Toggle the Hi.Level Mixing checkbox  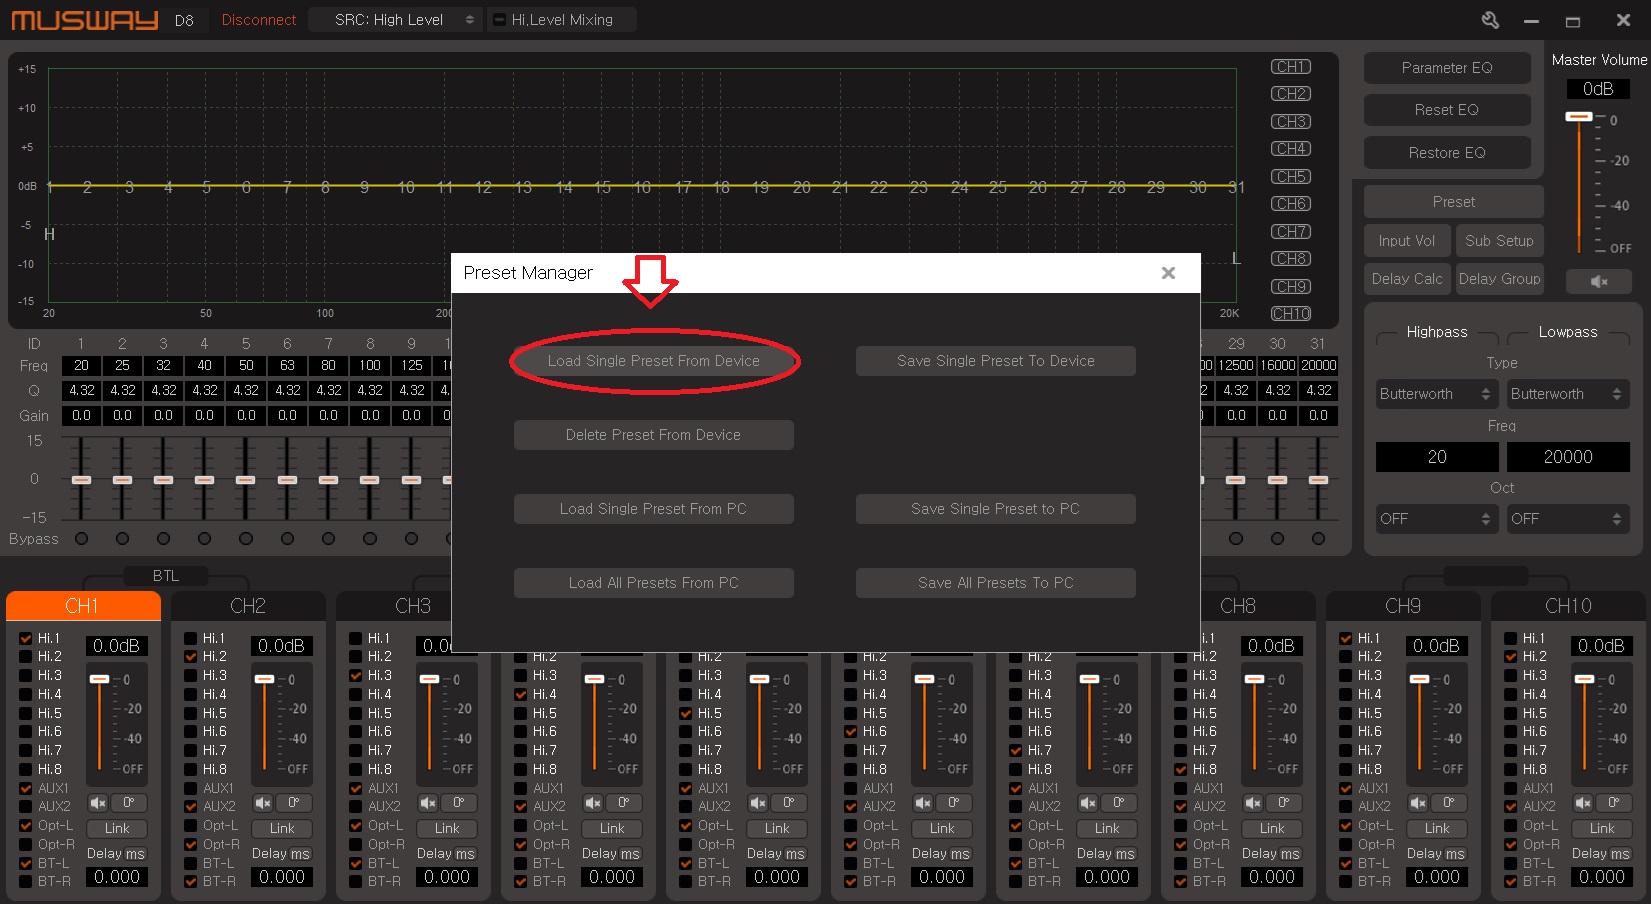coord(500,20)
